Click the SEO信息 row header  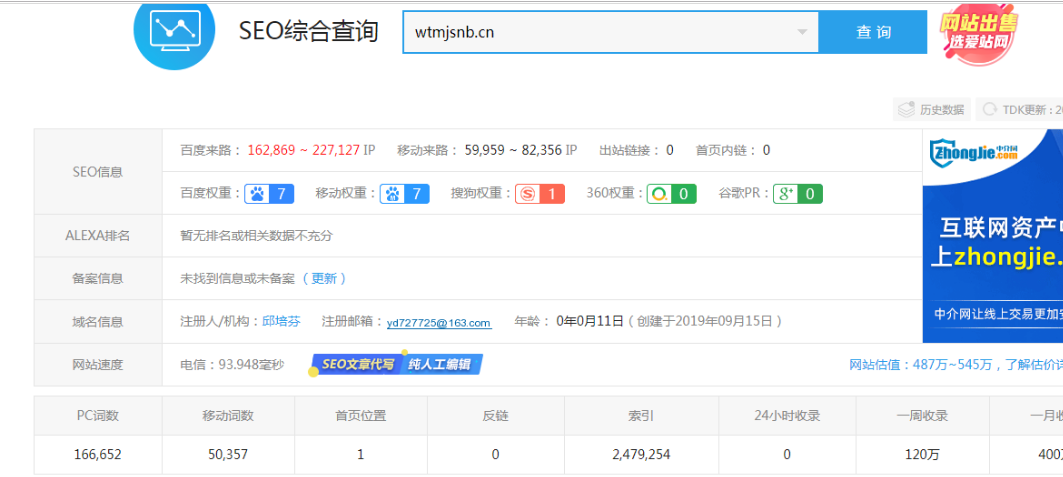point(98,171)
